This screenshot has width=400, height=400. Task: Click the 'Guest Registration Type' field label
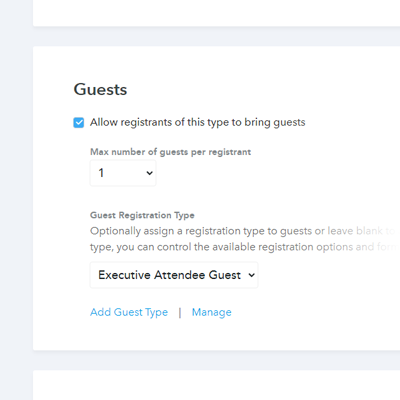click(x=142, y=215)
